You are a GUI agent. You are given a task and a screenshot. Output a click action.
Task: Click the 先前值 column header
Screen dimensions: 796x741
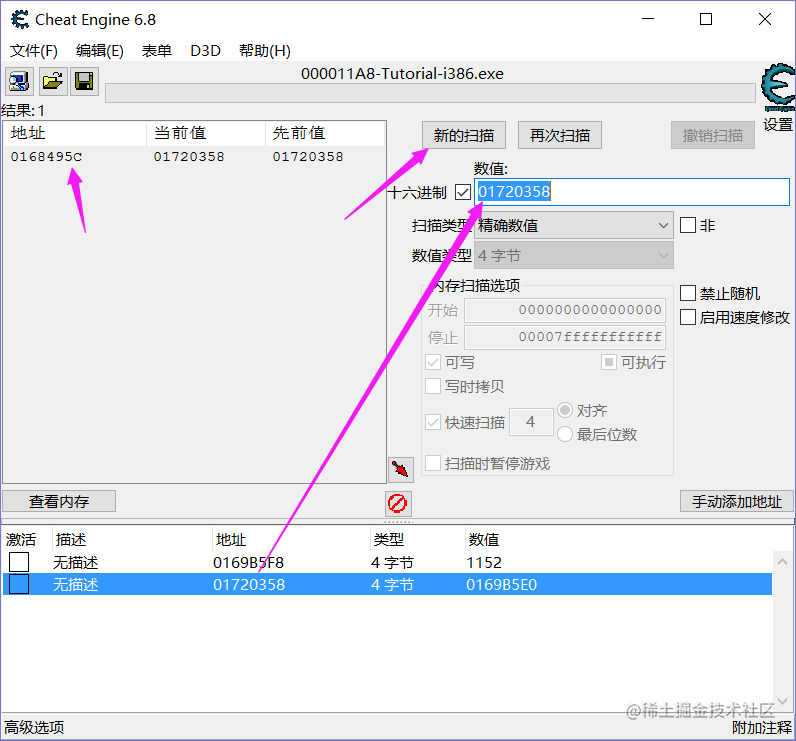tap(325, 133)
